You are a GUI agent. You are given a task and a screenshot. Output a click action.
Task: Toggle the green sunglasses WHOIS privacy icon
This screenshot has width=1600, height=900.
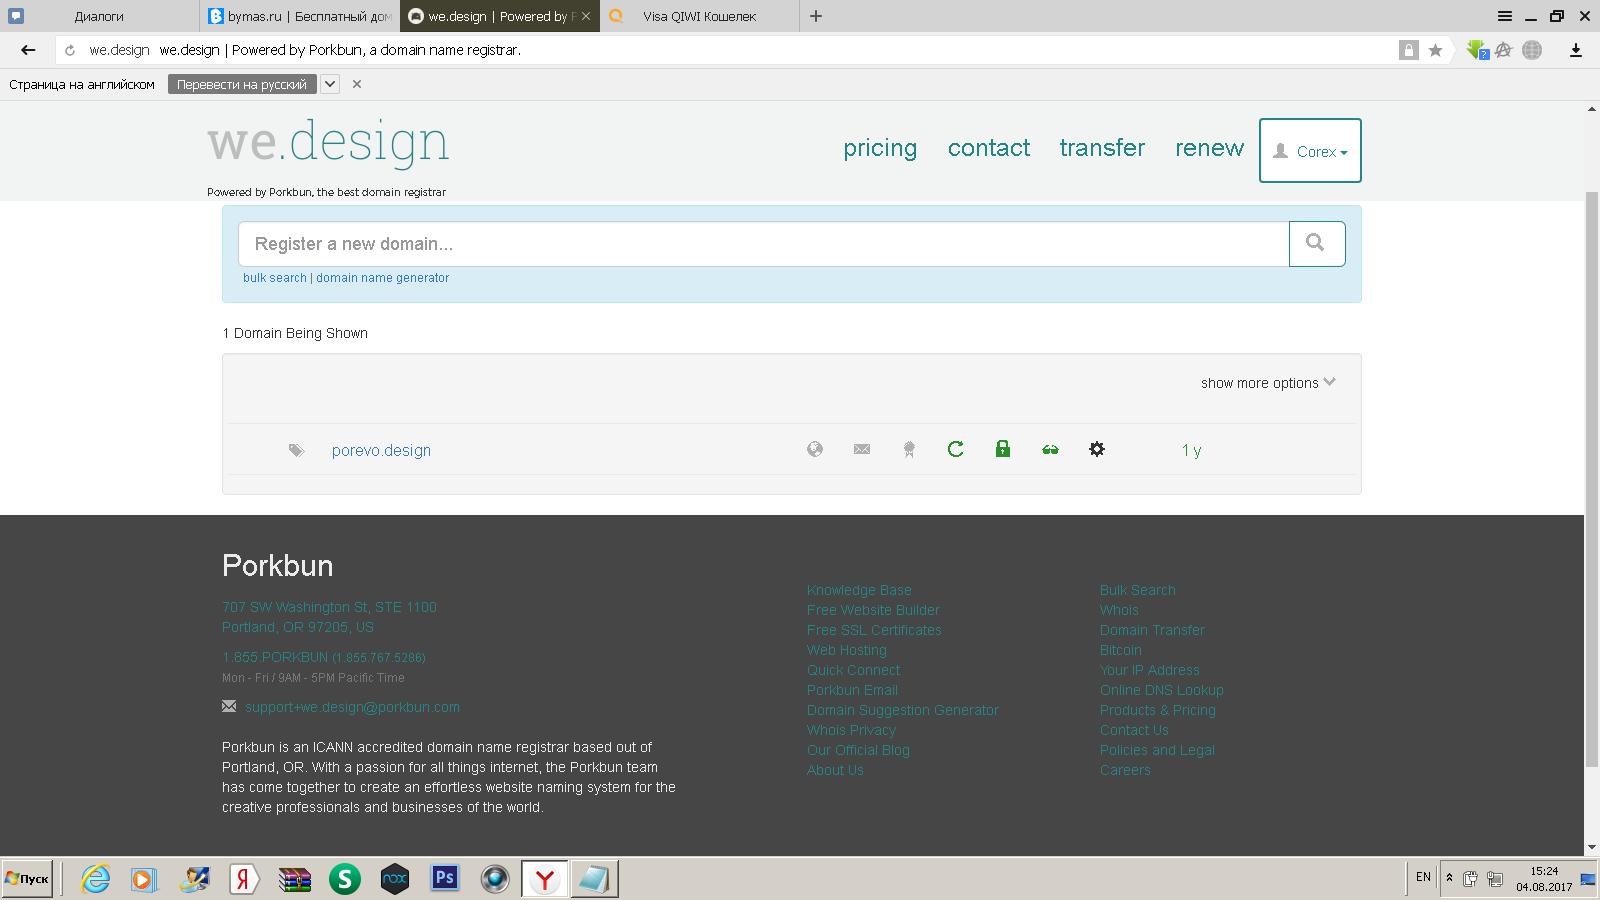[x=1050, y=450]
